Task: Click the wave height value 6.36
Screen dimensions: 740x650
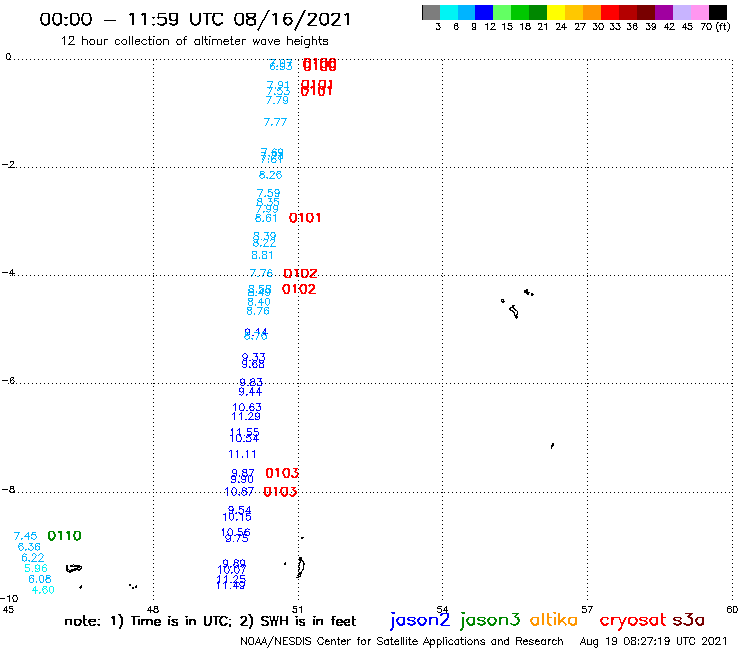Action: (29, 547)
